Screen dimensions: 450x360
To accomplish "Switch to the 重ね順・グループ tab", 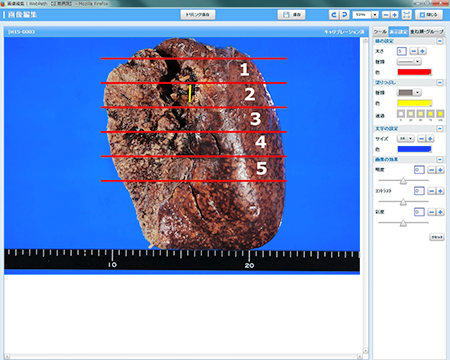I will 427,32.
